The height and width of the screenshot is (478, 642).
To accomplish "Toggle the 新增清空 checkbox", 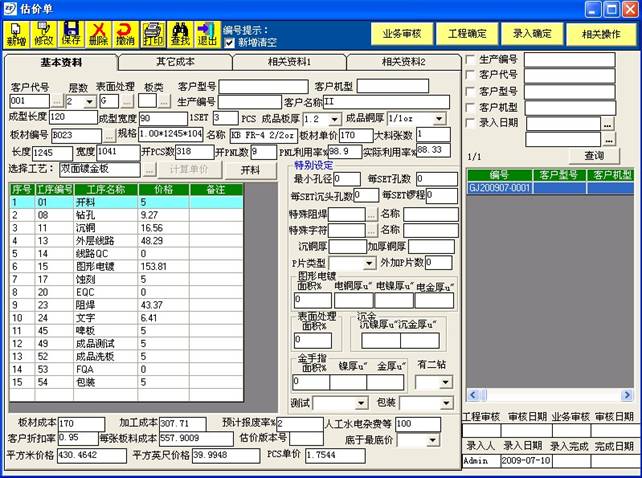I will coord(231,42).
